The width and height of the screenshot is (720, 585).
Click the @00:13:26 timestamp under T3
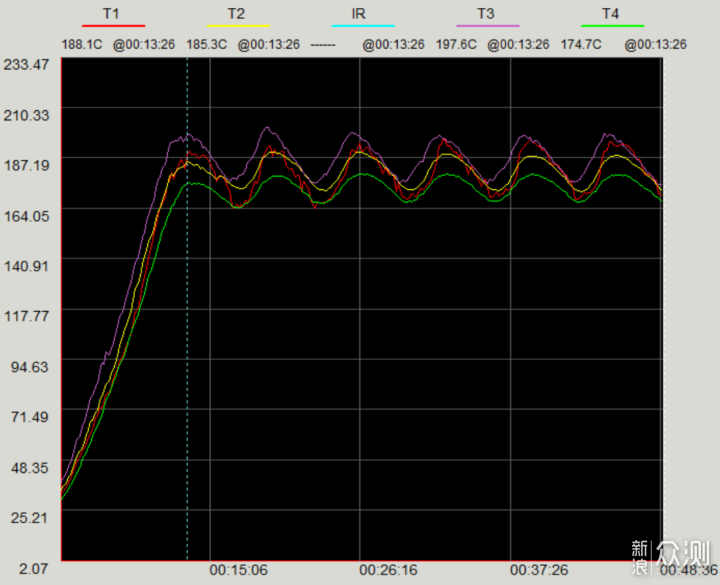tap(518, 45)
